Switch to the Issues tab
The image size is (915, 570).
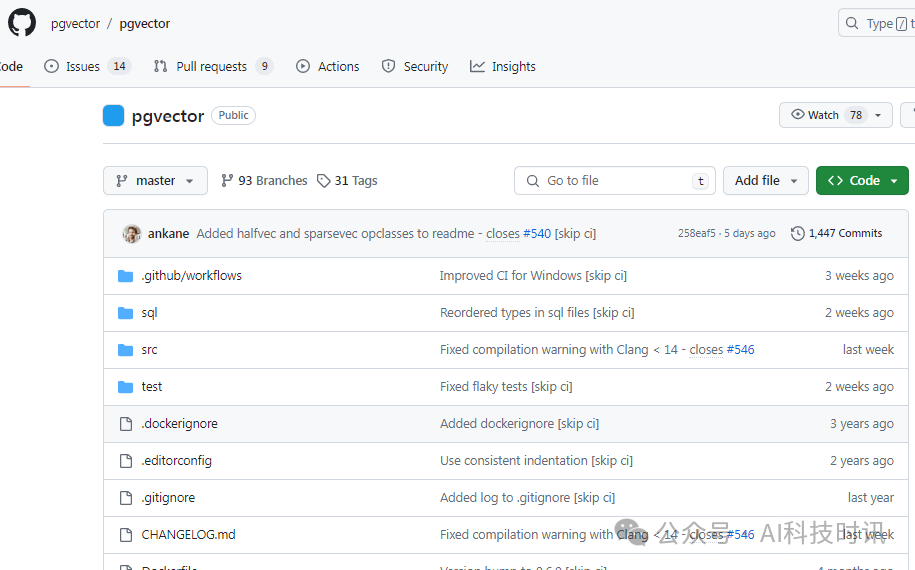point(86,67)
